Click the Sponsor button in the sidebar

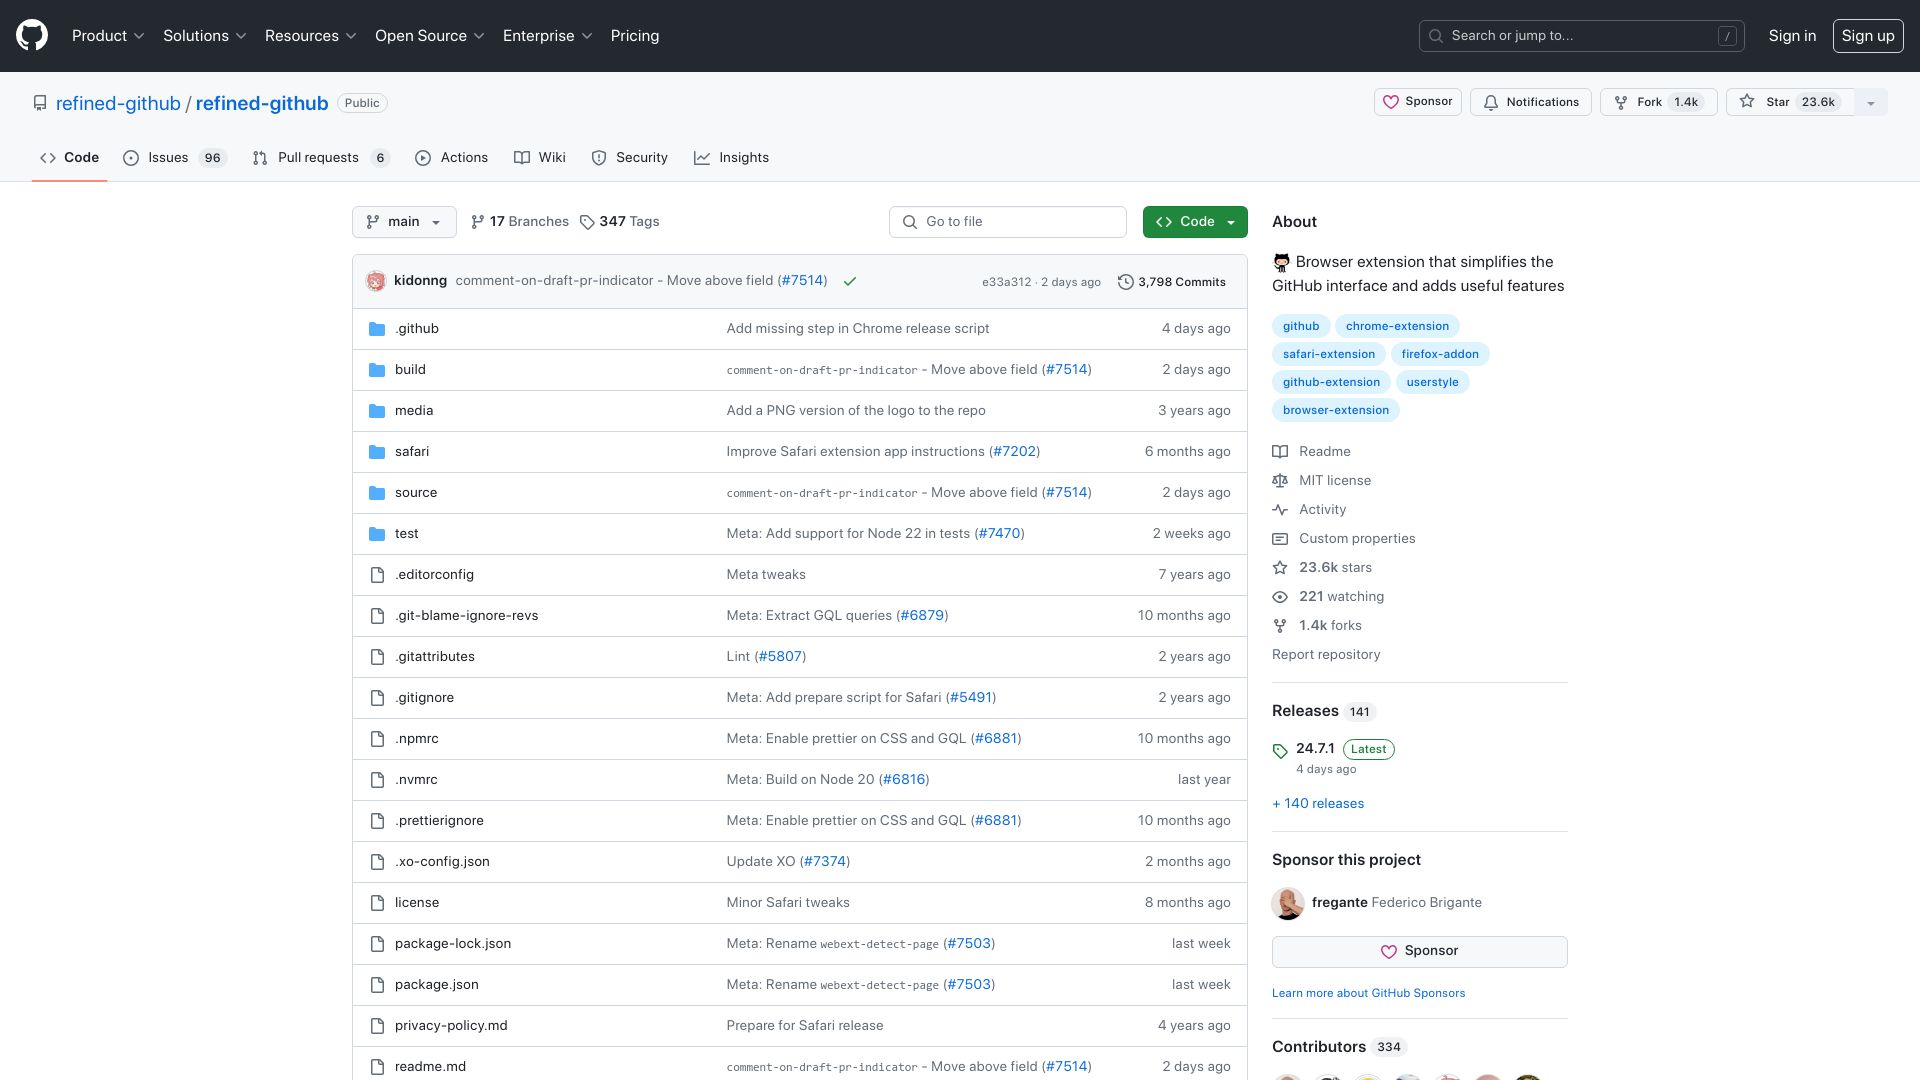(1420, 952)
